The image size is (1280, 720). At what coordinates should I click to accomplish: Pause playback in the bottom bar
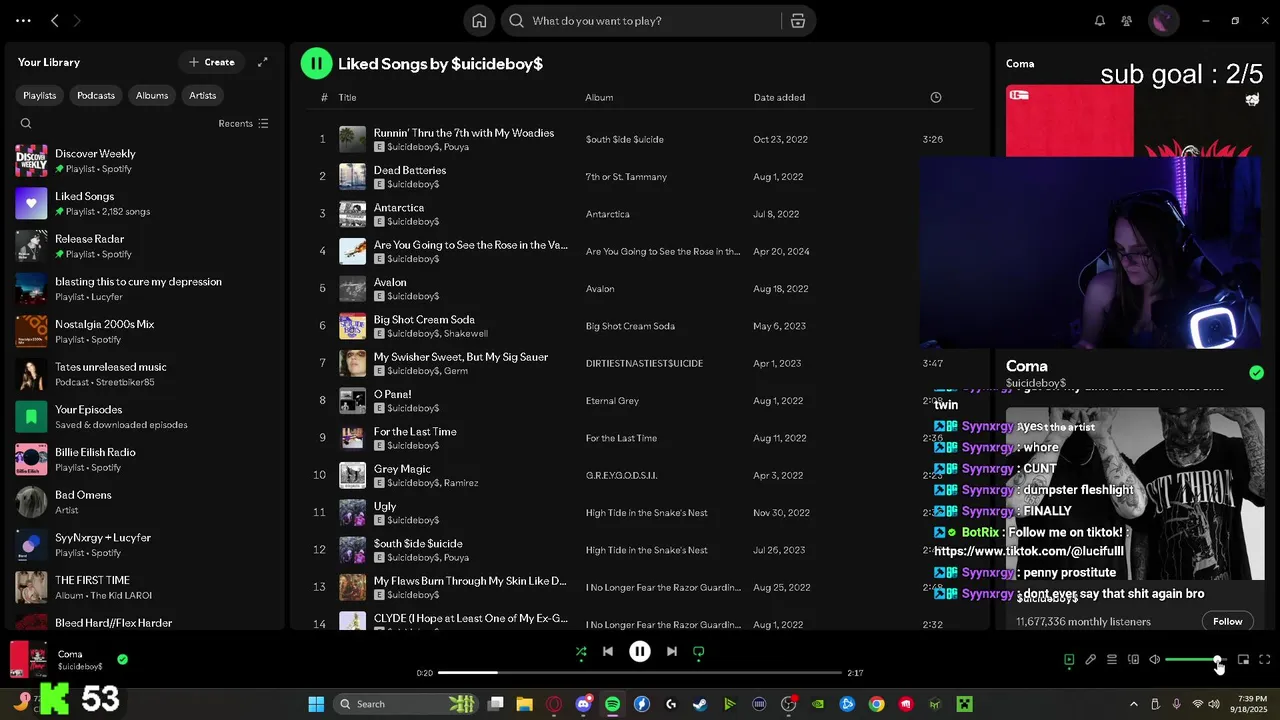tap(640, 651)
